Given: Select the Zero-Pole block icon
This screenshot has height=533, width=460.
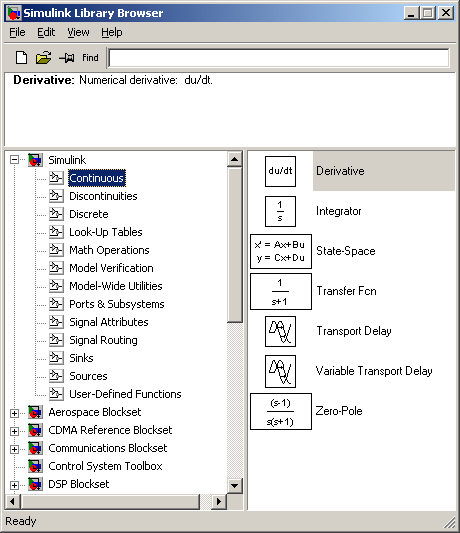Looking at the screenshot, I should pos(281,412).
